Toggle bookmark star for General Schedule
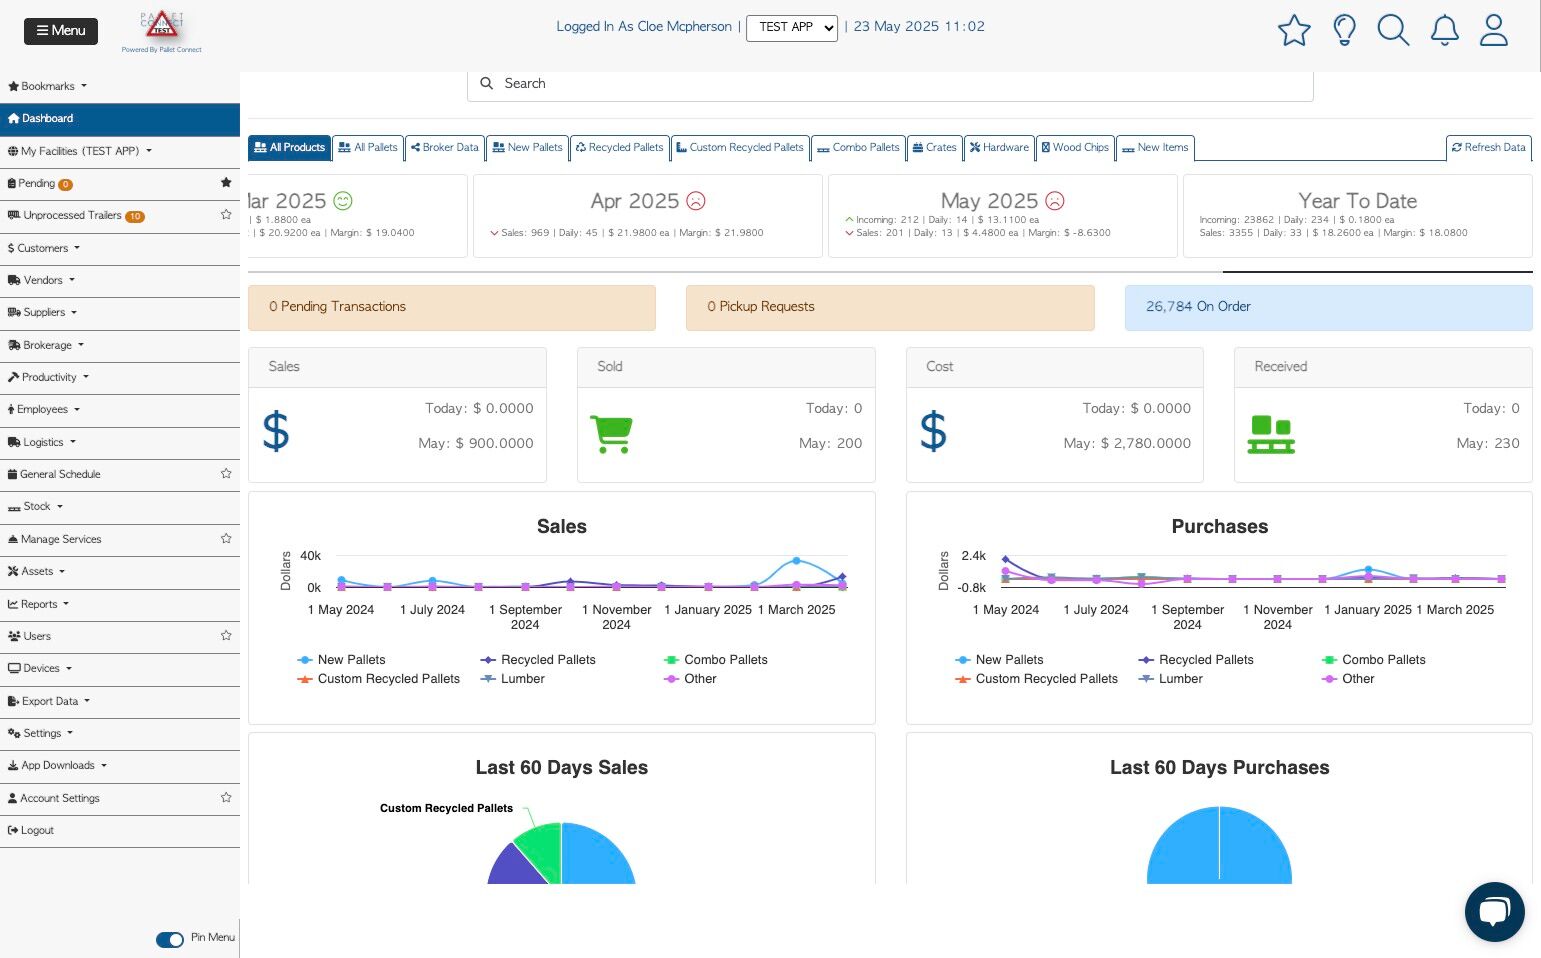Screen dimensions: 1541x958 [226, 474]
